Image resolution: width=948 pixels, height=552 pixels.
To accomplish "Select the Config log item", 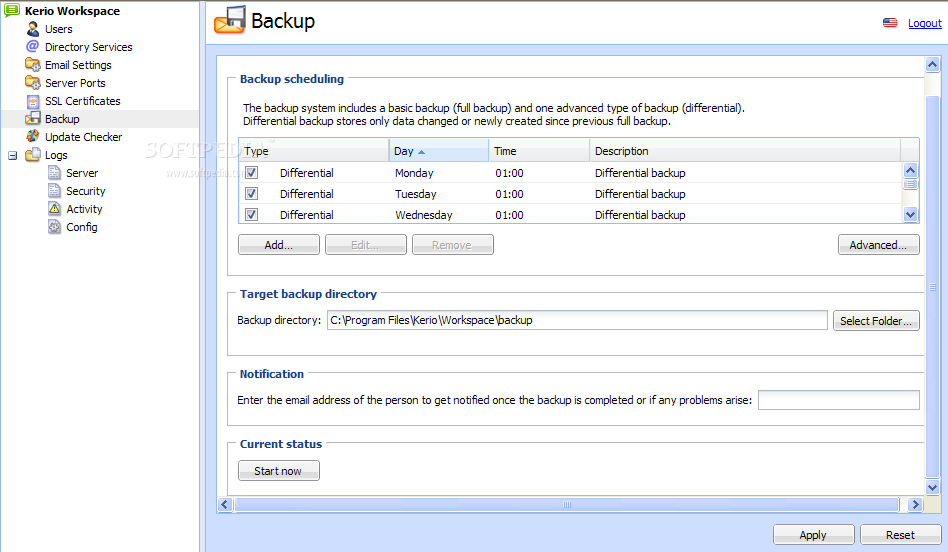I will tap(81, 227).
